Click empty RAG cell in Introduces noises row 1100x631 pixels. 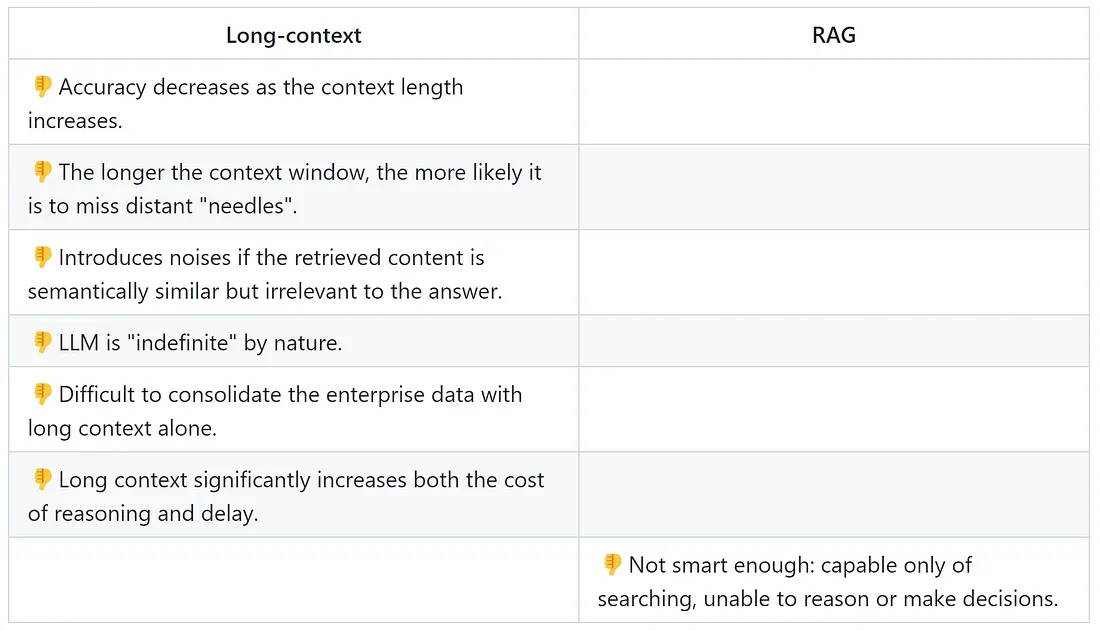833,272
